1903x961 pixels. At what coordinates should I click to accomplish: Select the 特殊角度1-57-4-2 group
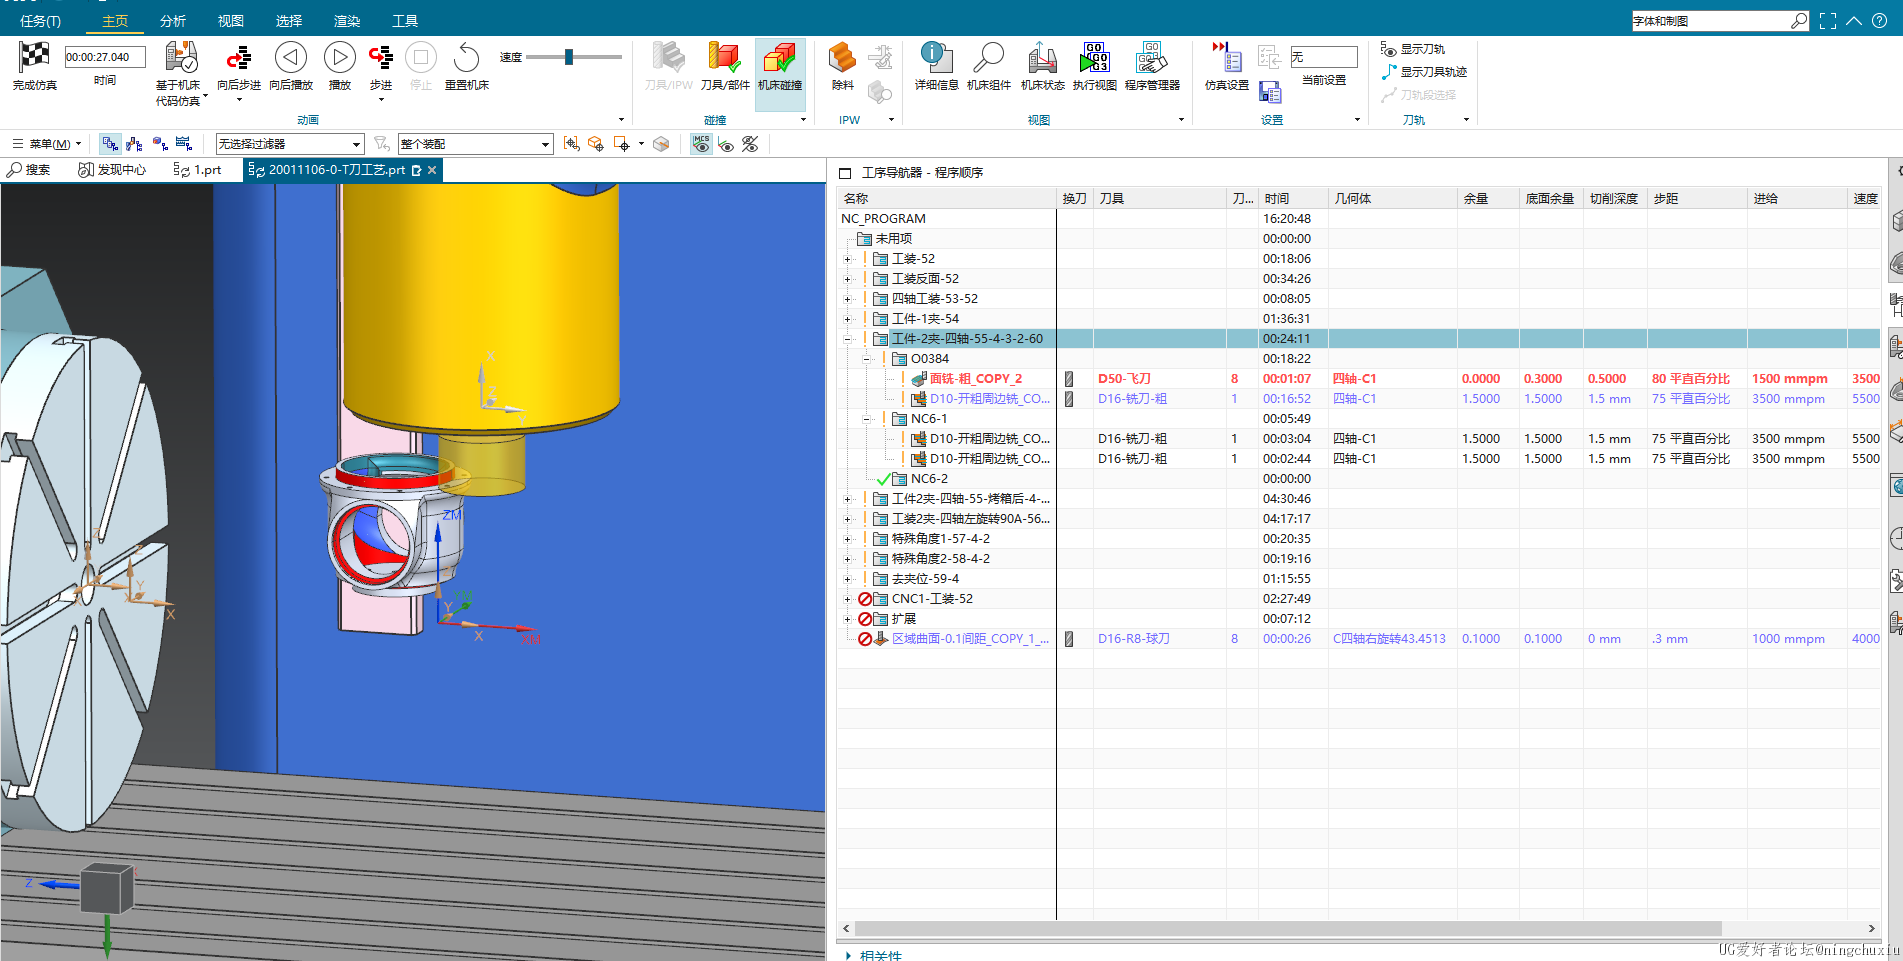940,539
